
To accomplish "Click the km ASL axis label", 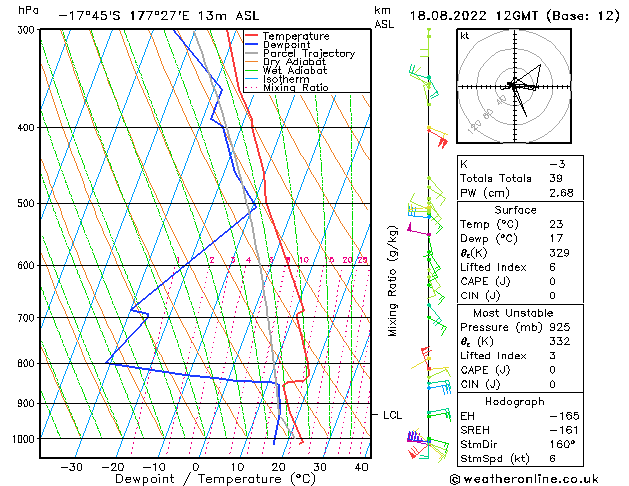I will coord(384,17).
